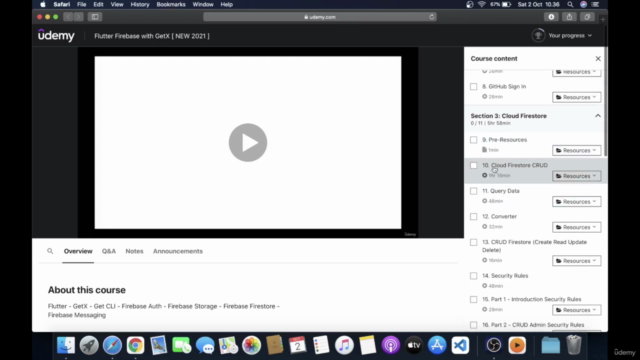Open the search icon beside Overview tab
This screenshot has height=360, width=640.
50,251
